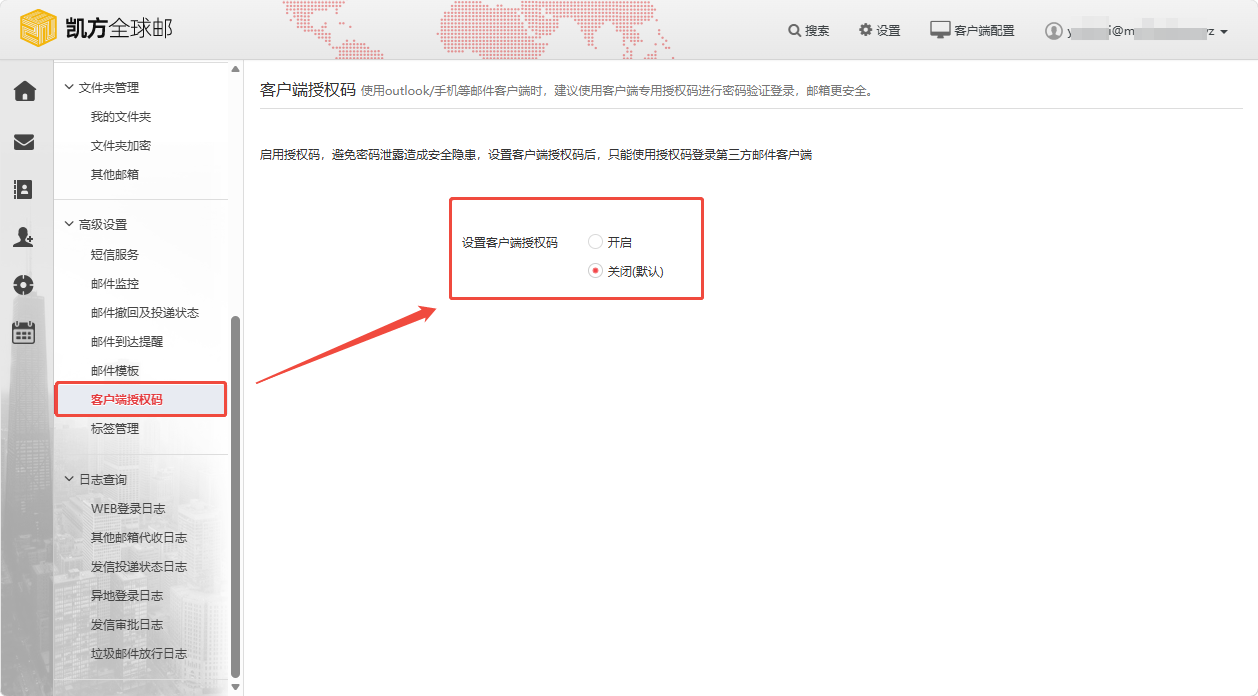1258x696 pixels.
Task: Click the user avatar icon
Action: coord(1053,31)
